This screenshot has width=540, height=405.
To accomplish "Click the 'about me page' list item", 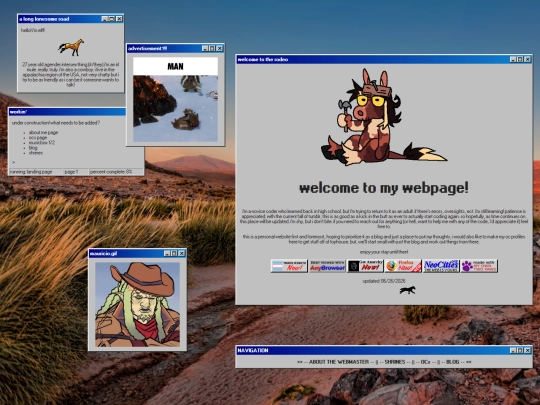I will pos(43,132).
